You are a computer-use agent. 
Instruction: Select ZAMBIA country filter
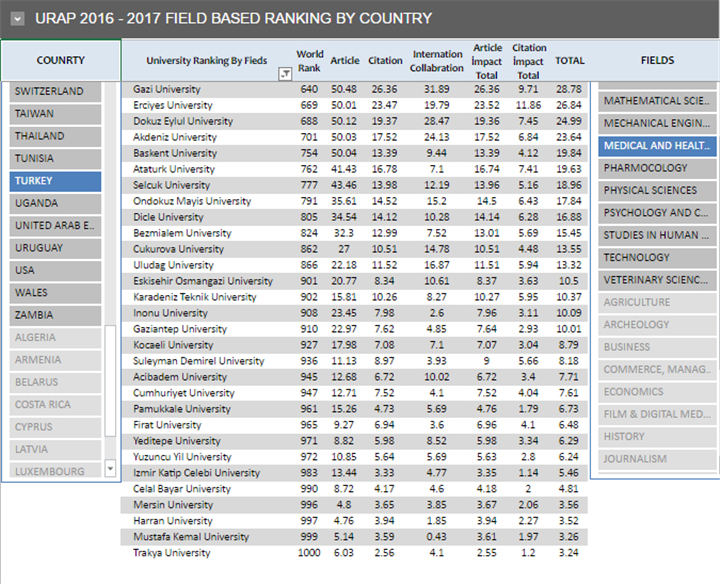[55, 315]
